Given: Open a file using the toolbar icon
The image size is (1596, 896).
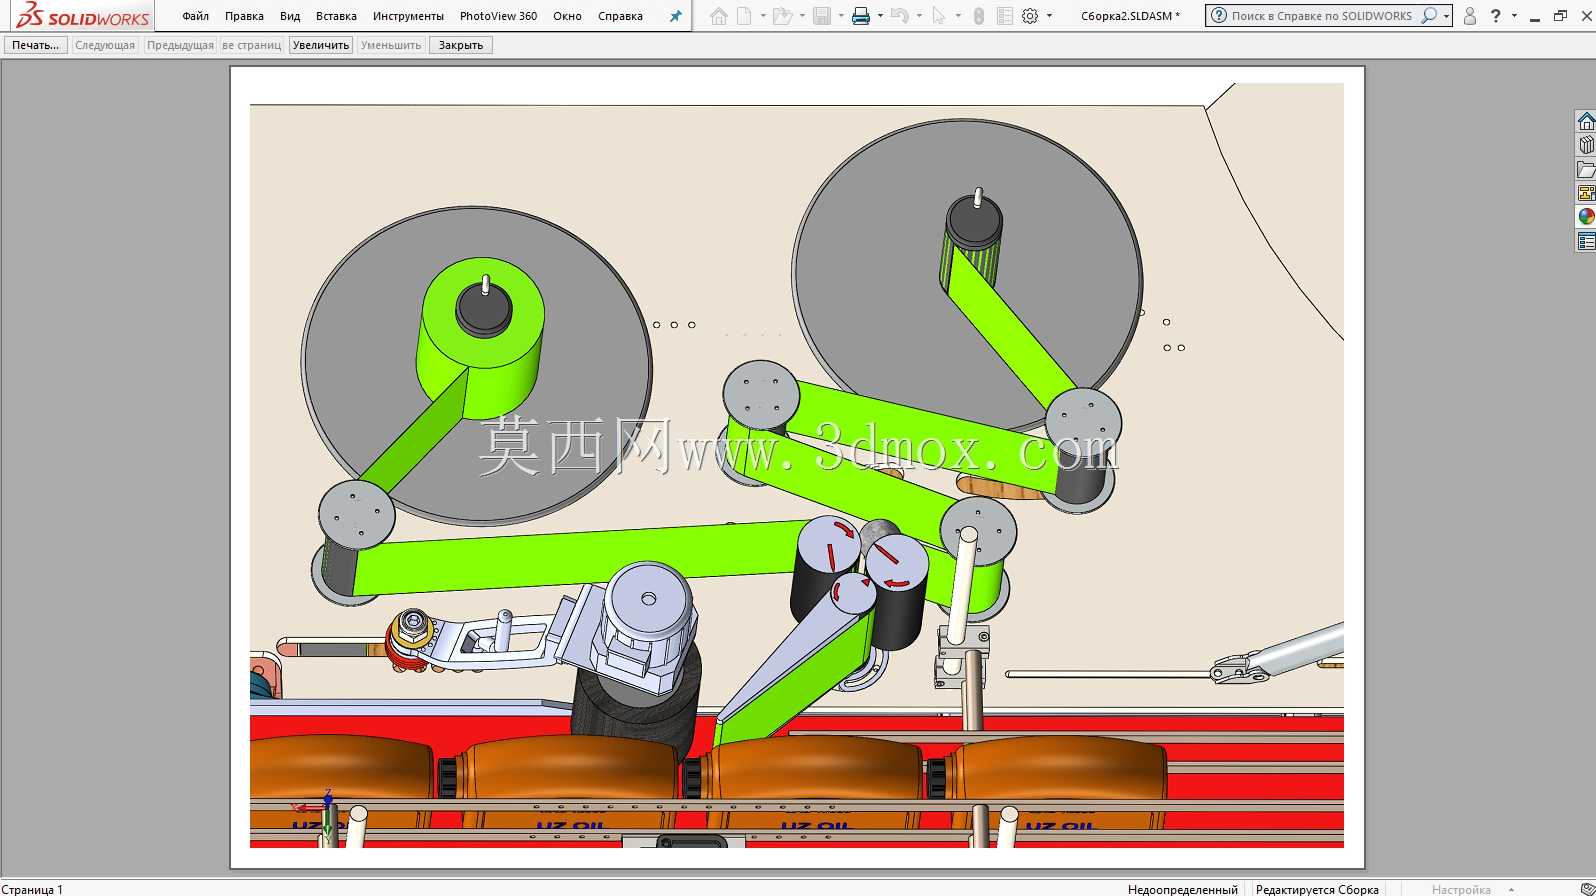Looking at the screenshot, I should click(x=782, y=16).
